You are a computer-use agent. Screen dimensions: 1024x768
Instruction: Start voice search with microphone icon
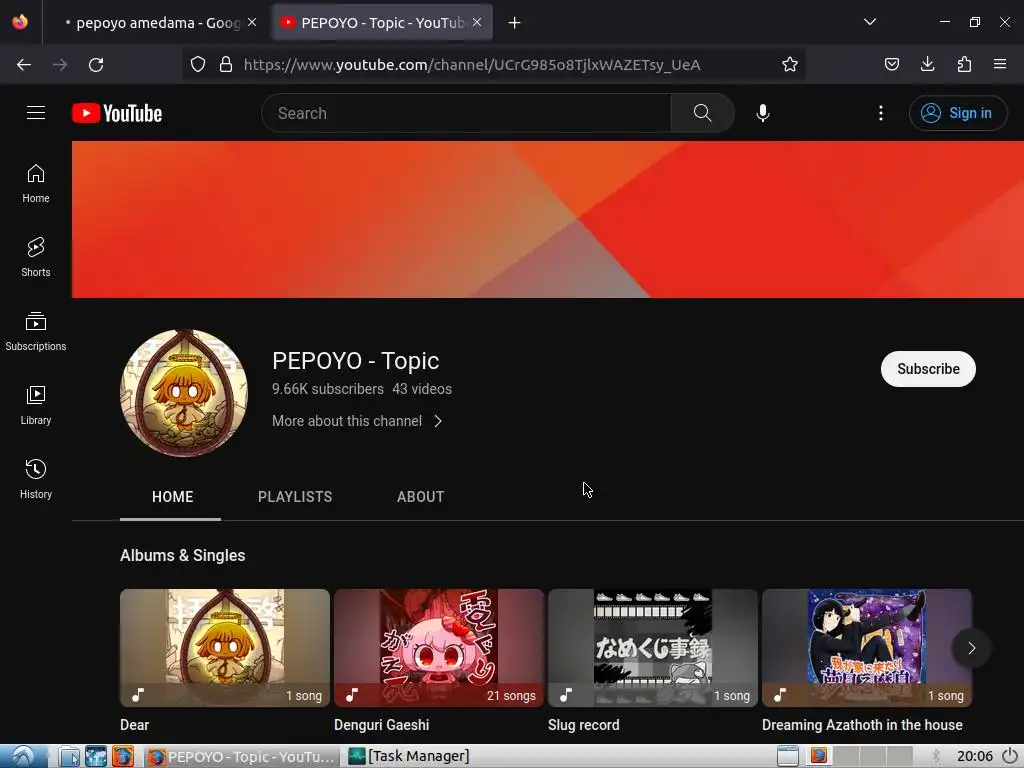763,113
